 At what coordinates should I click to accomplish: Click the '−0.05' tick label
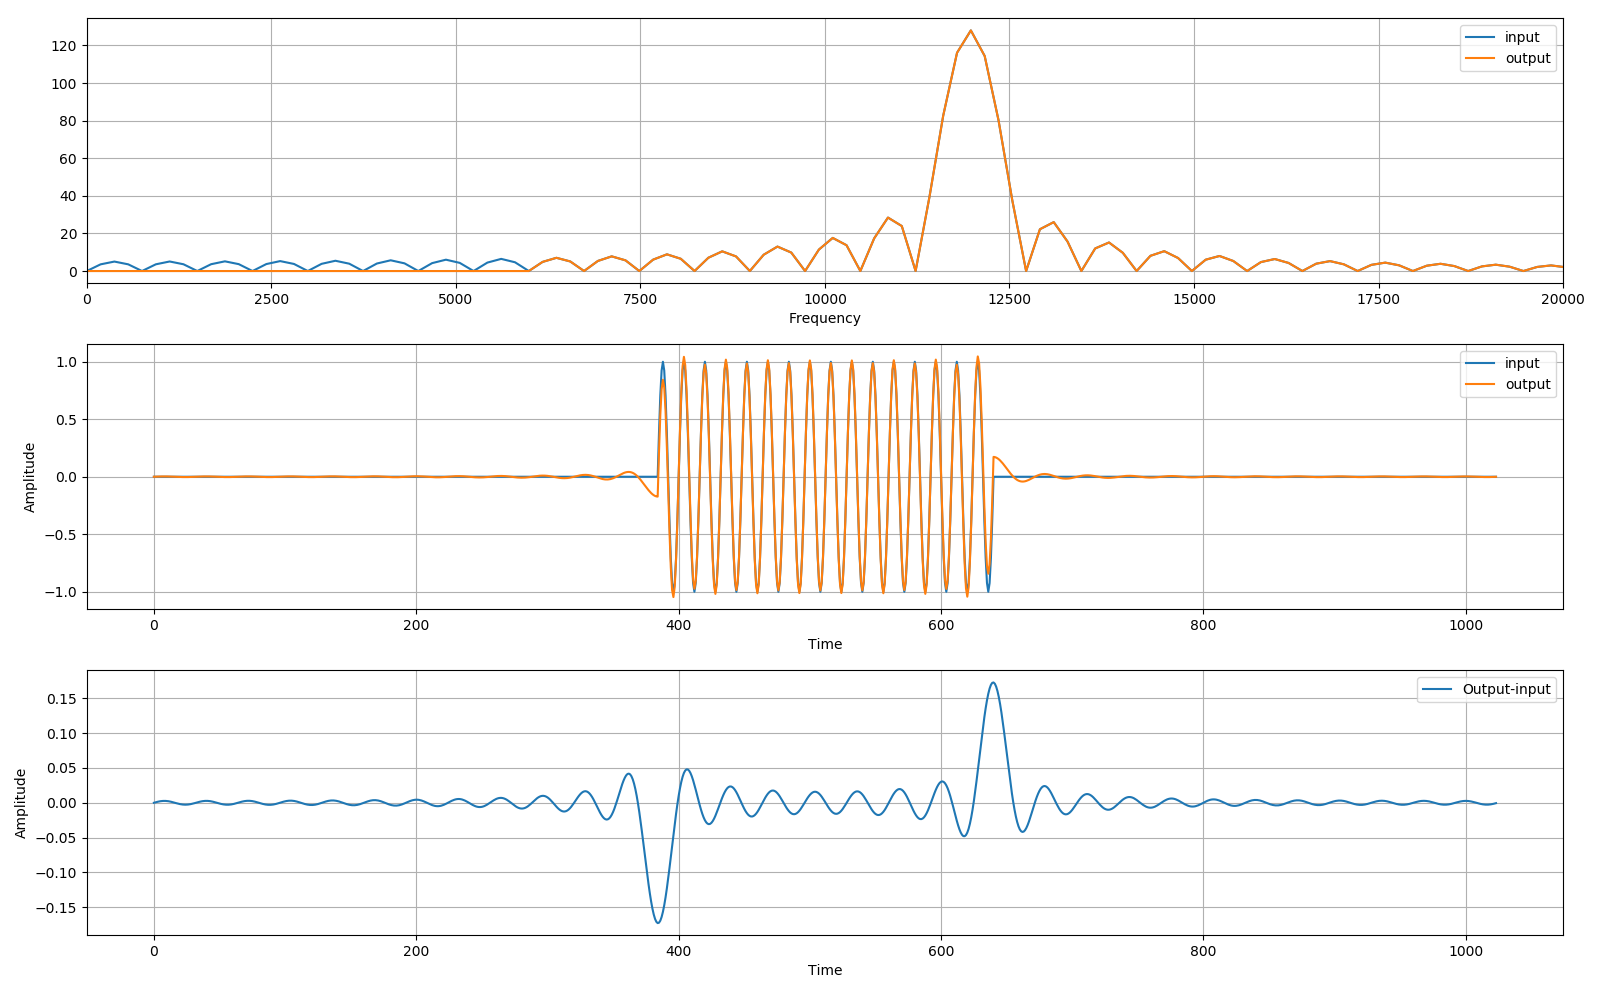point(57,838)
